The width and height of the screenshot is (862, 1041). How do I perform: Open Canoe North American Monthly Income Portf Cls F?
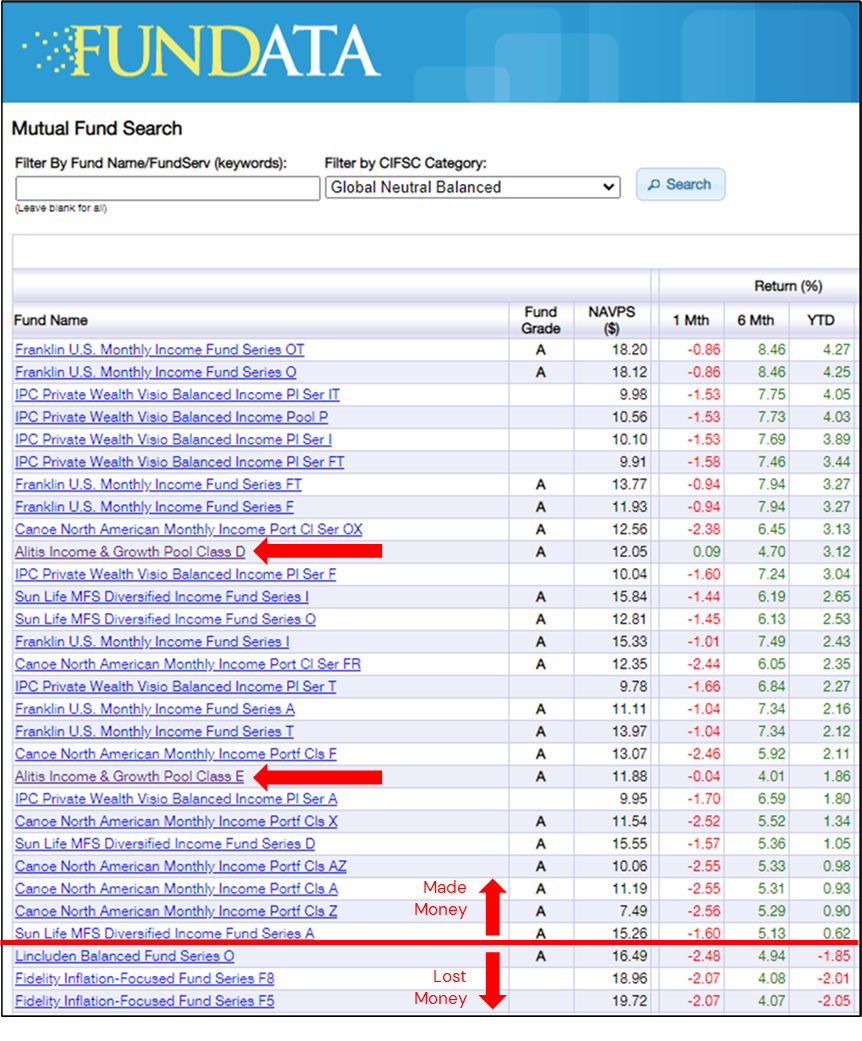[175, 754]
